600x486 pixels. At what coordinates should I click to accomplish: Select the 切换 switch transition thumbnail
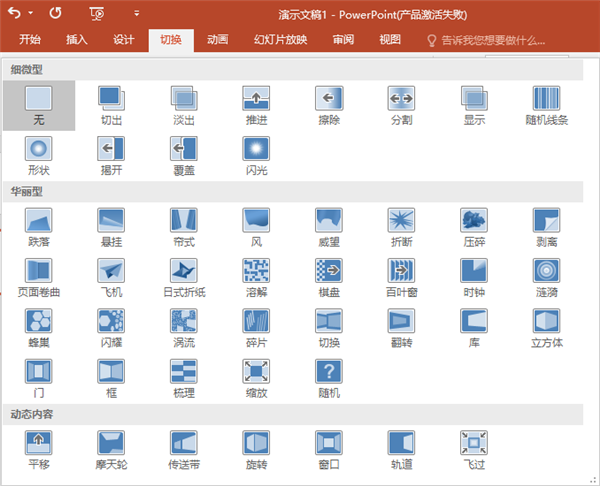[329, 328]
